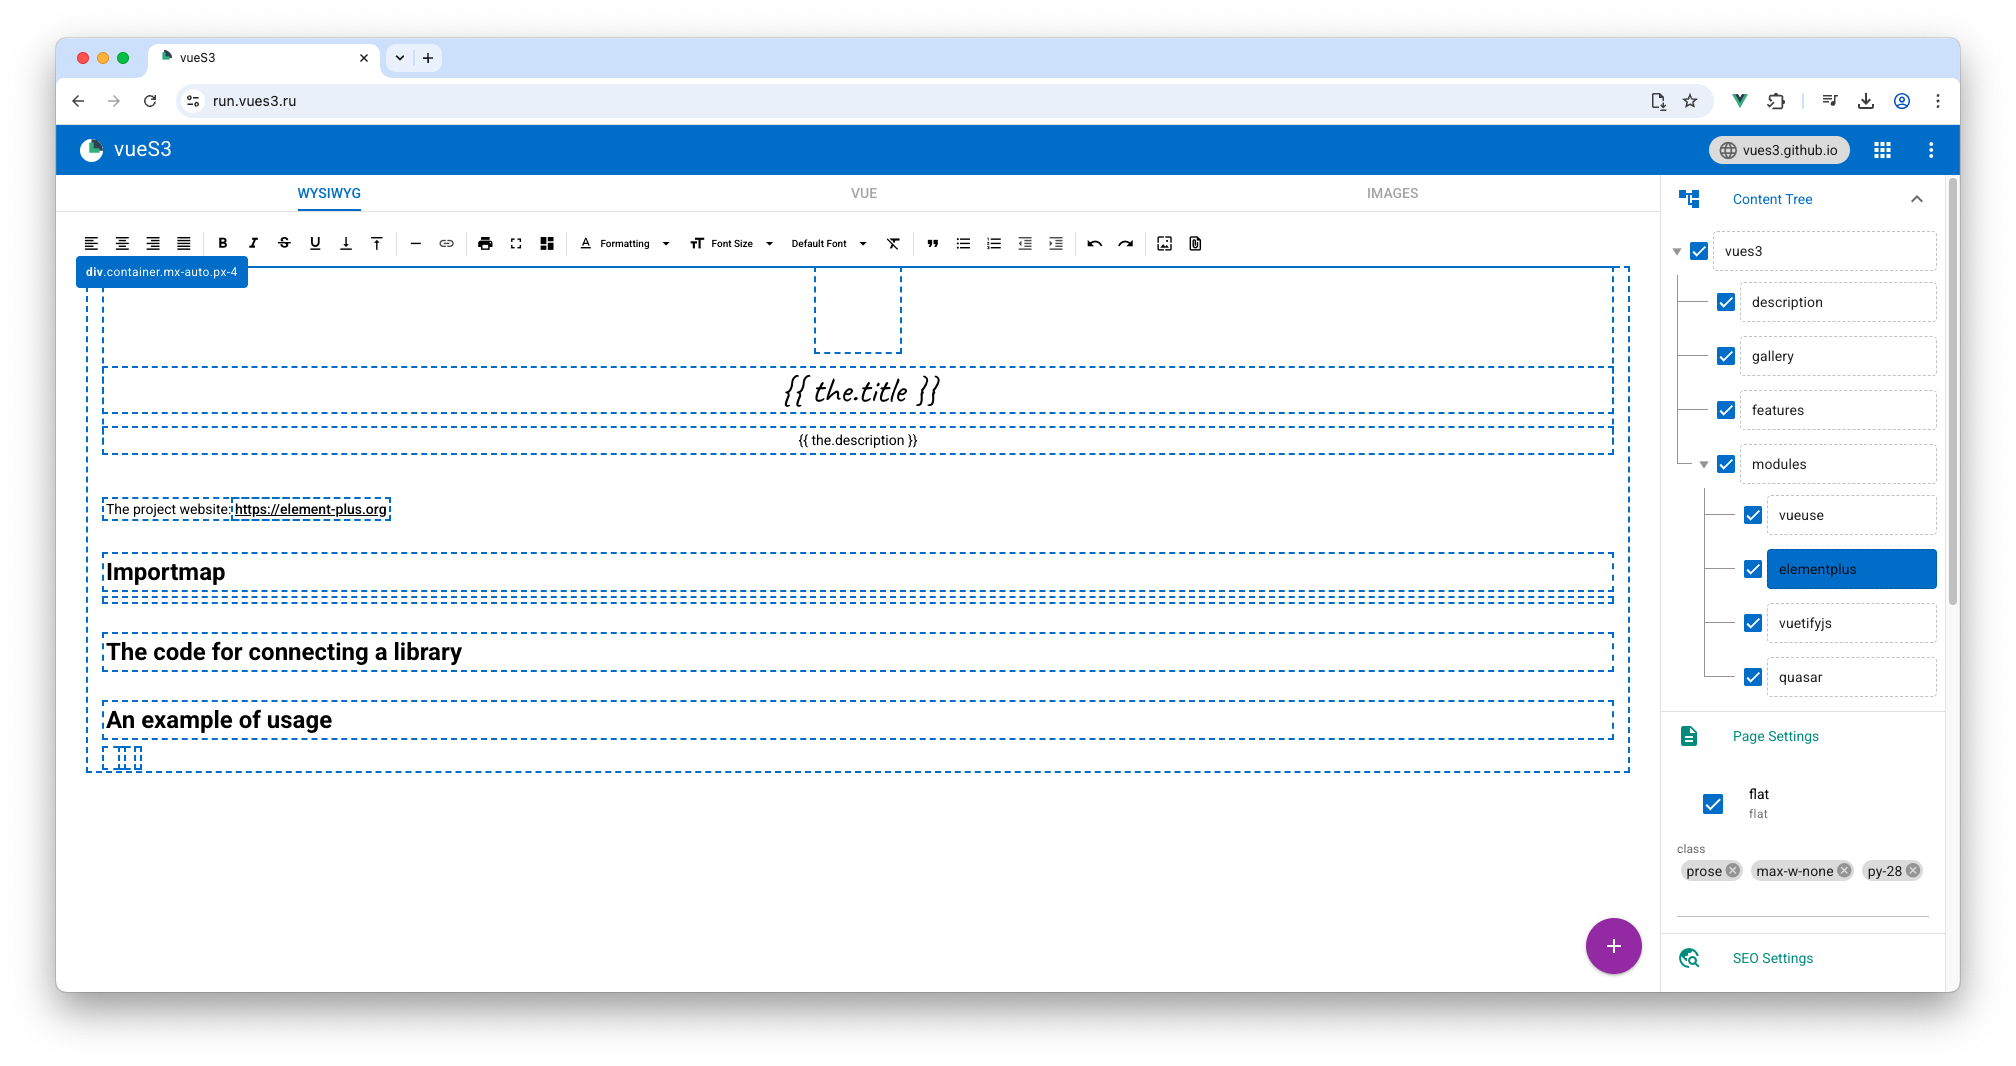Remove the max-w-none class chip
Viewport: 2016px width, 1066px height.
click(1844, 871)
